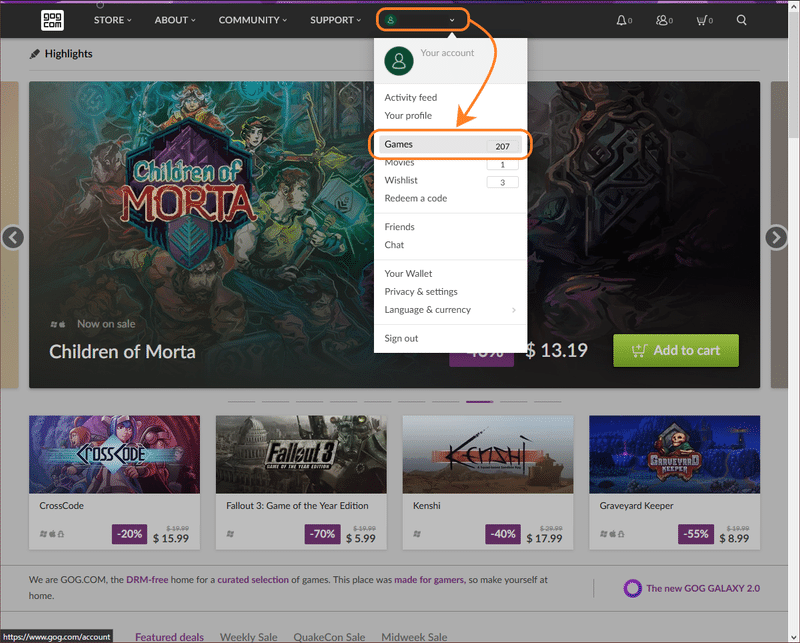Click the pencil icon beside Highlights
Screen dimensions: 800x643
point(35,54)
